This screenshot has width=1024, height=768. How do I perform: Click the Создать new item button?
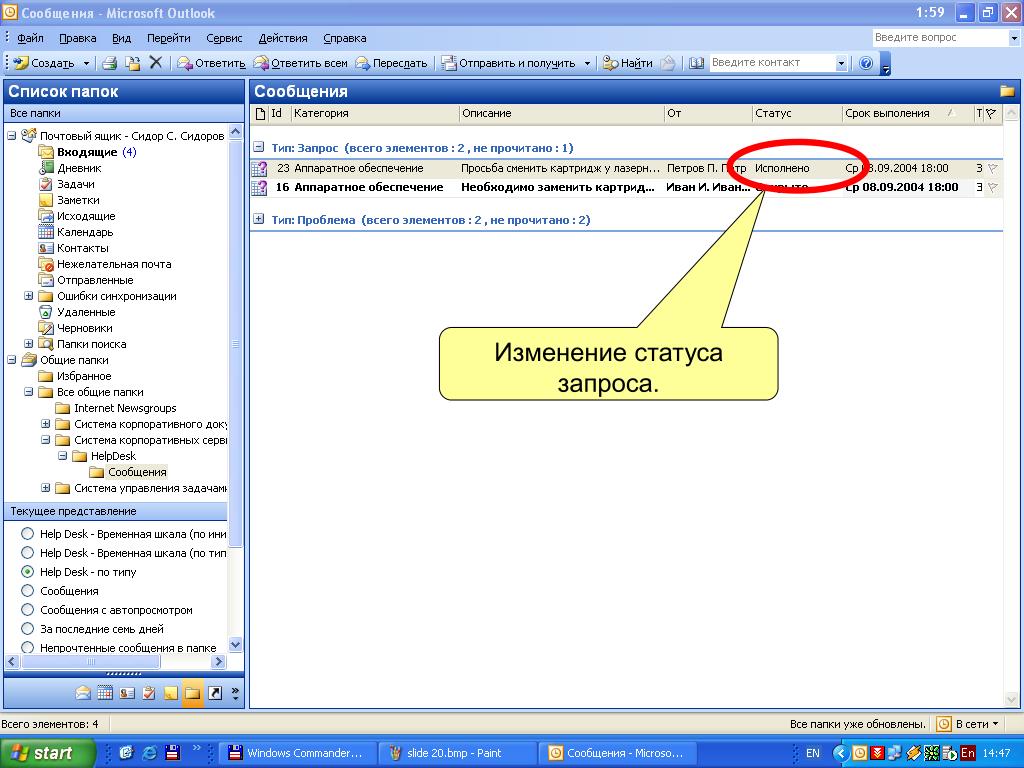[45, 63]
